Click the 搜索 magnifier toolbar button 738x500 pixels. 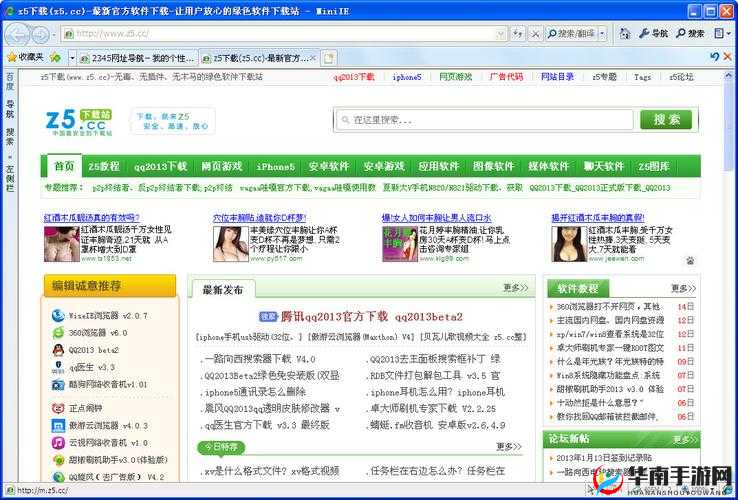coord(690,33)
